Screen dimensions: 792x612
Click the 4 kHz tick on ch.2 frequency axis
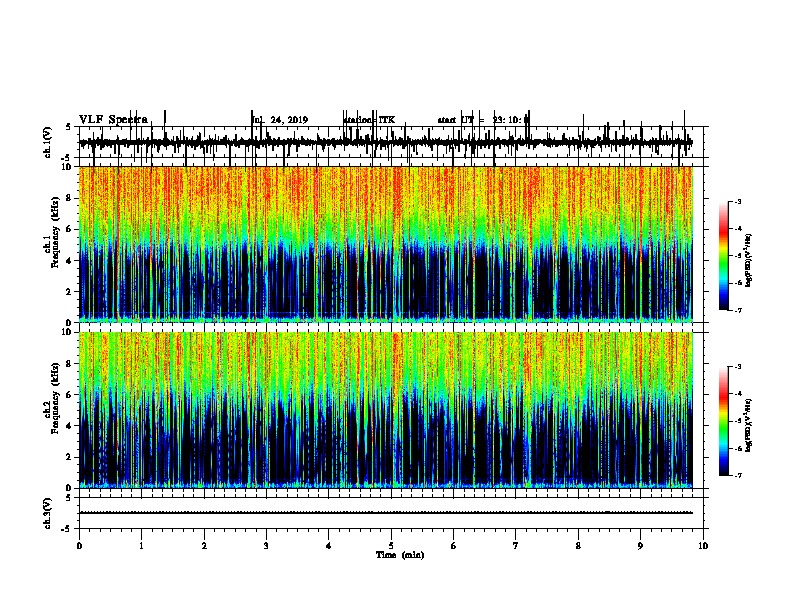(69, 426)
